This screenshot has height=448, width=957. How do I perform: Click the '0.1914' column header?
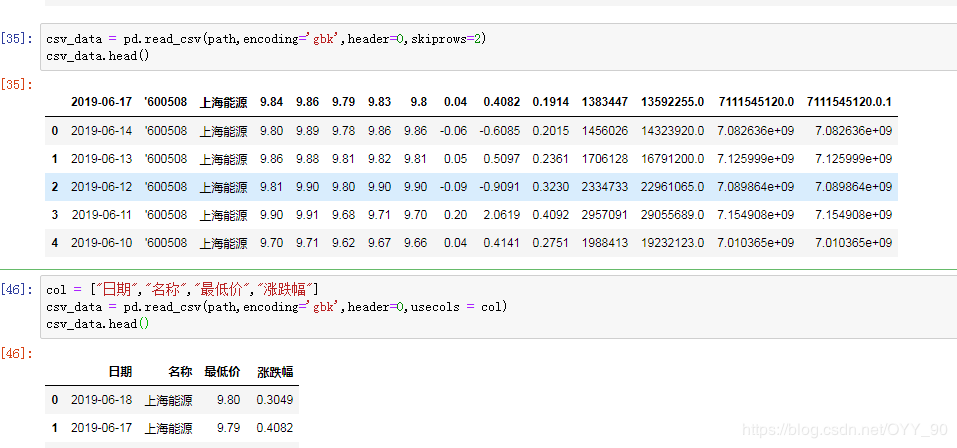coord(551,102)
